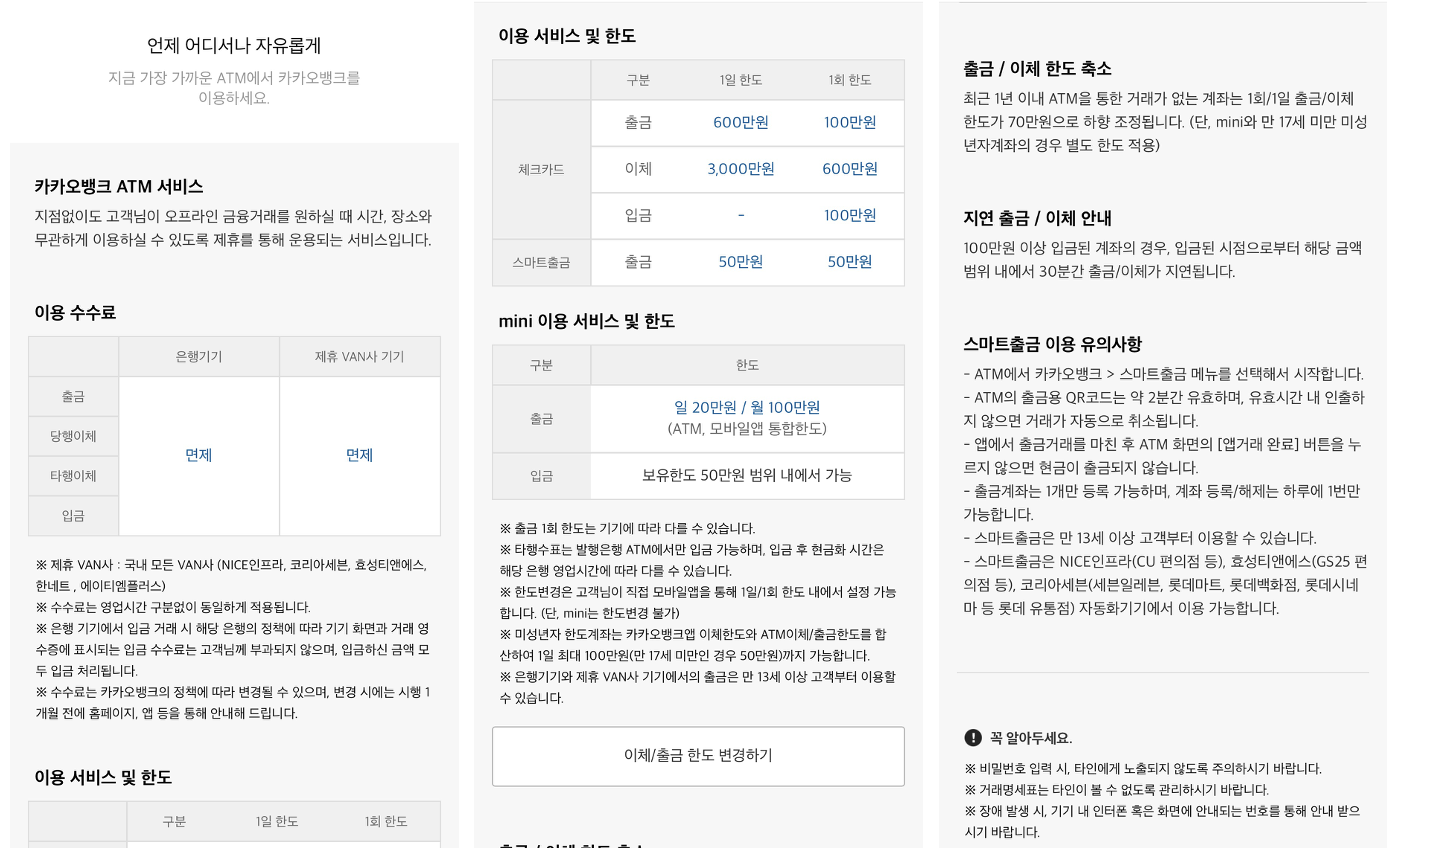Click the 당행이체 row label
The width and height of the screenshot is (1436, 854).
(x=74, y=436)
